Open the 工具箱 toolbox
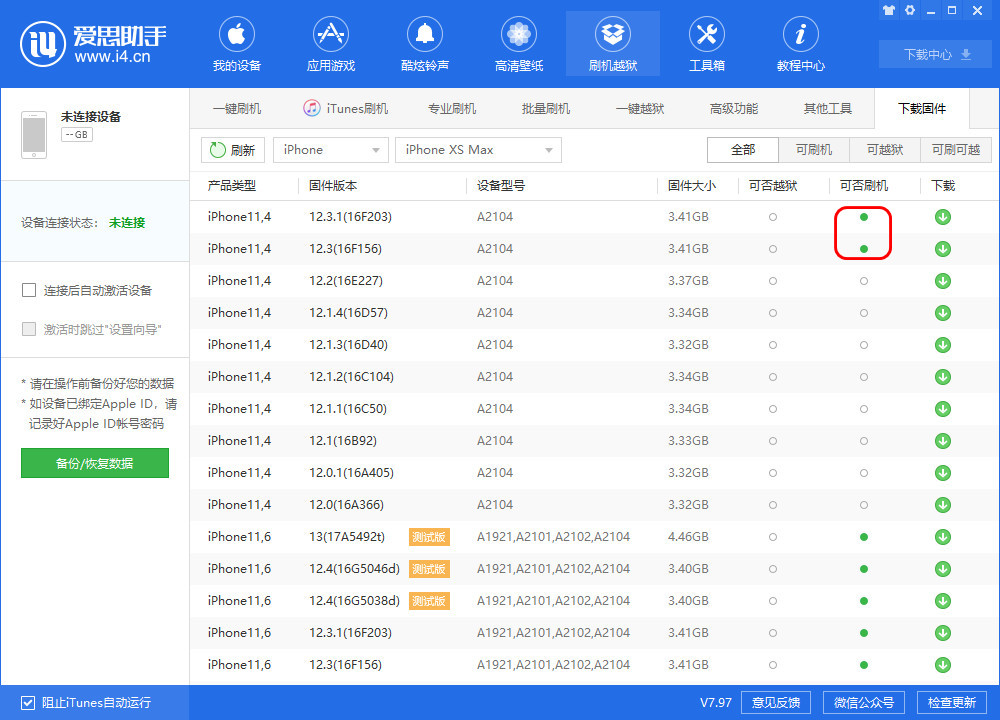This screenshot has height=720, width=1000. coord(707,46)
